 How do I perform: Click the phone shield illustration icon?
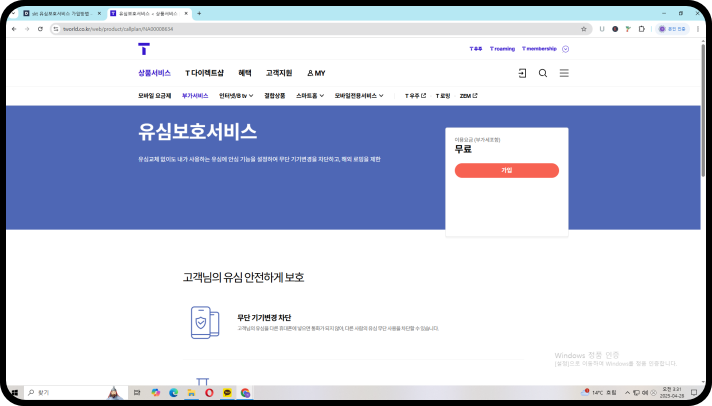[x=205, y=322]
